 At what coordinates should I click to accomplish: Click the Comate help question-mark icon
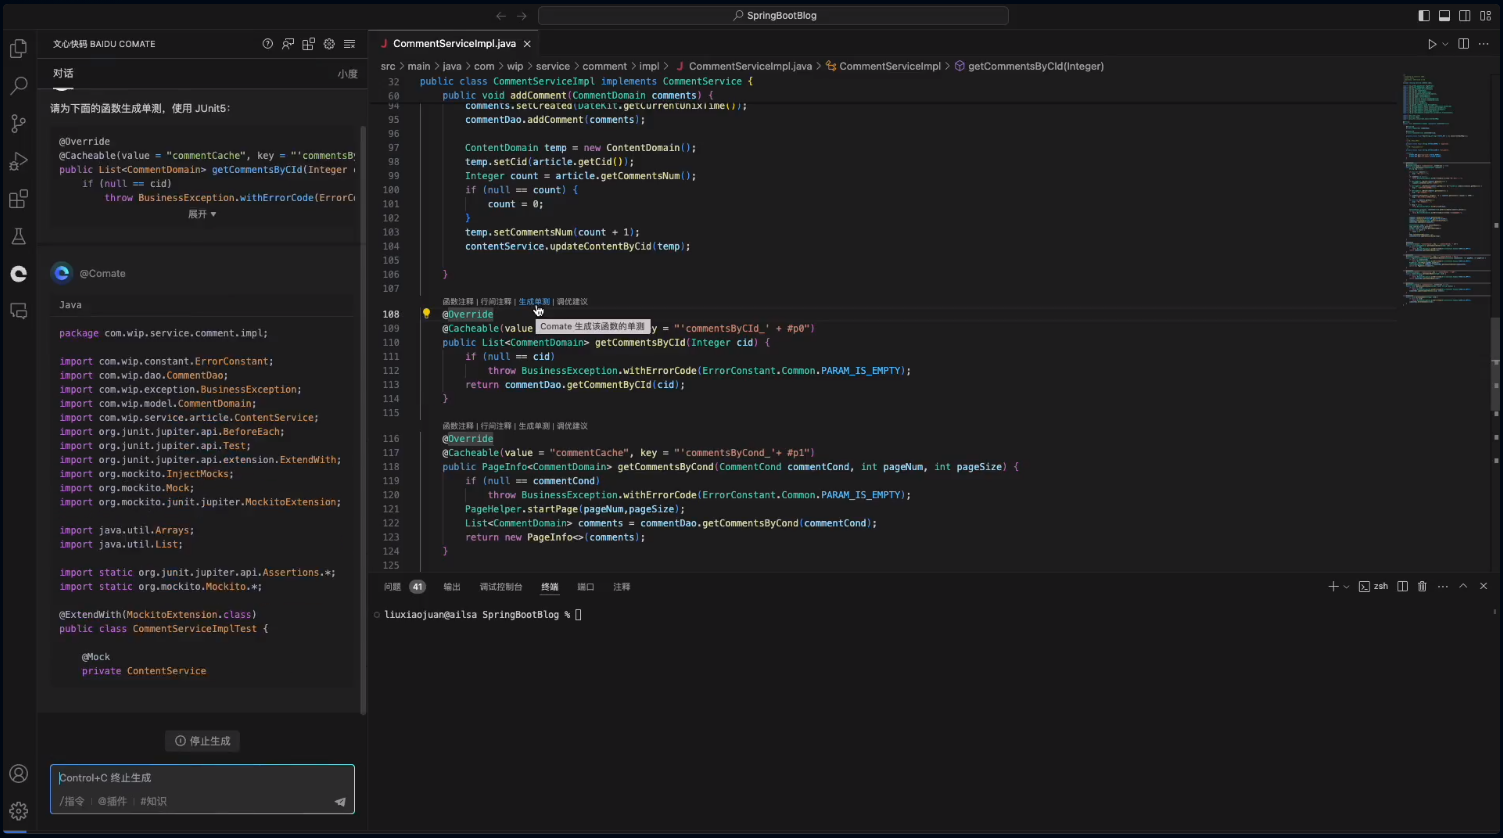[267, 44]
